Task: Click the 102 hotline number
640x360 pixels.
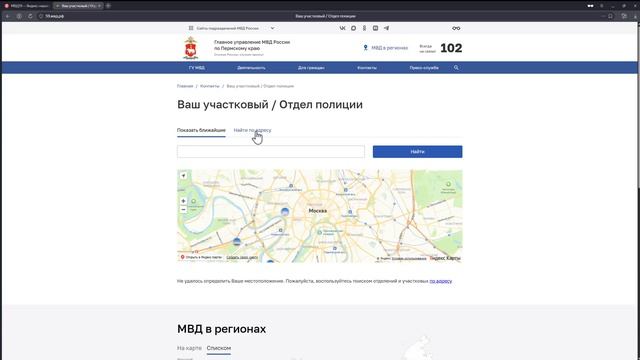Action: click(x=451, y=48)
